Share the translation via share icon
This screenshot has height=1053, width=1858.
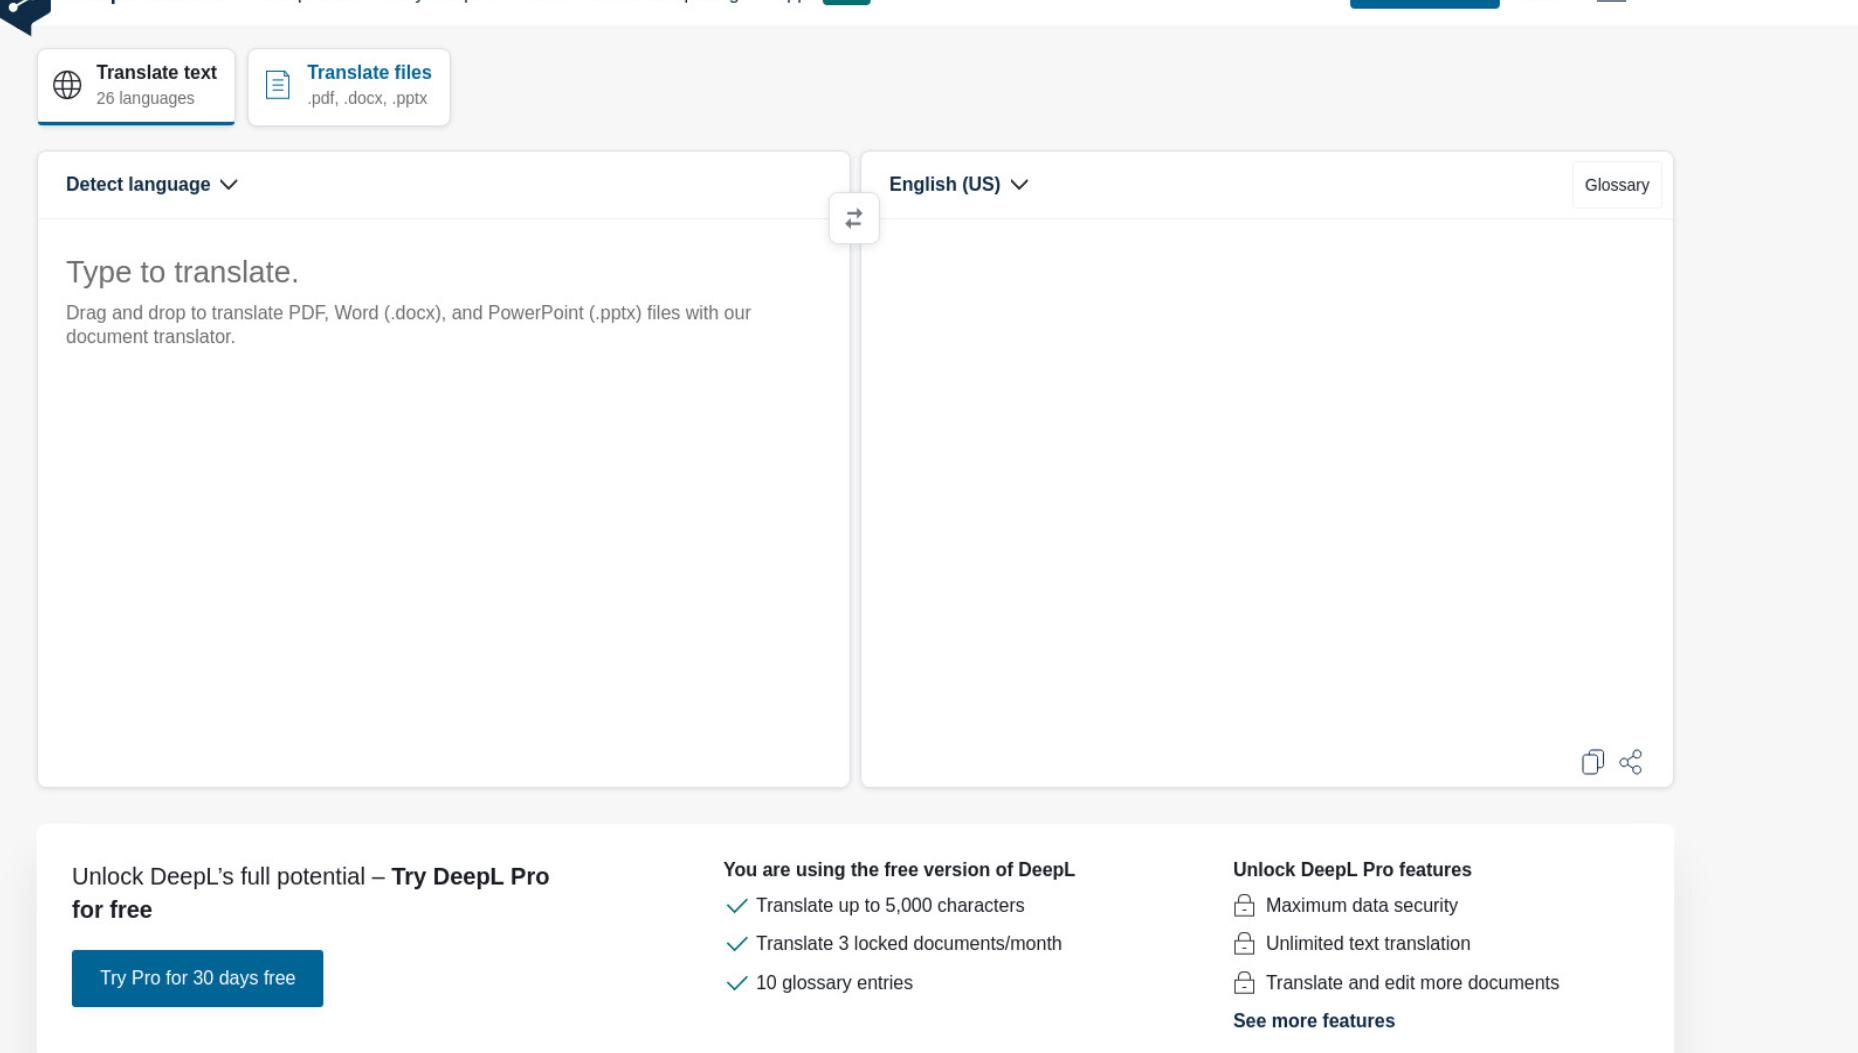click(x=1631, y=762)
